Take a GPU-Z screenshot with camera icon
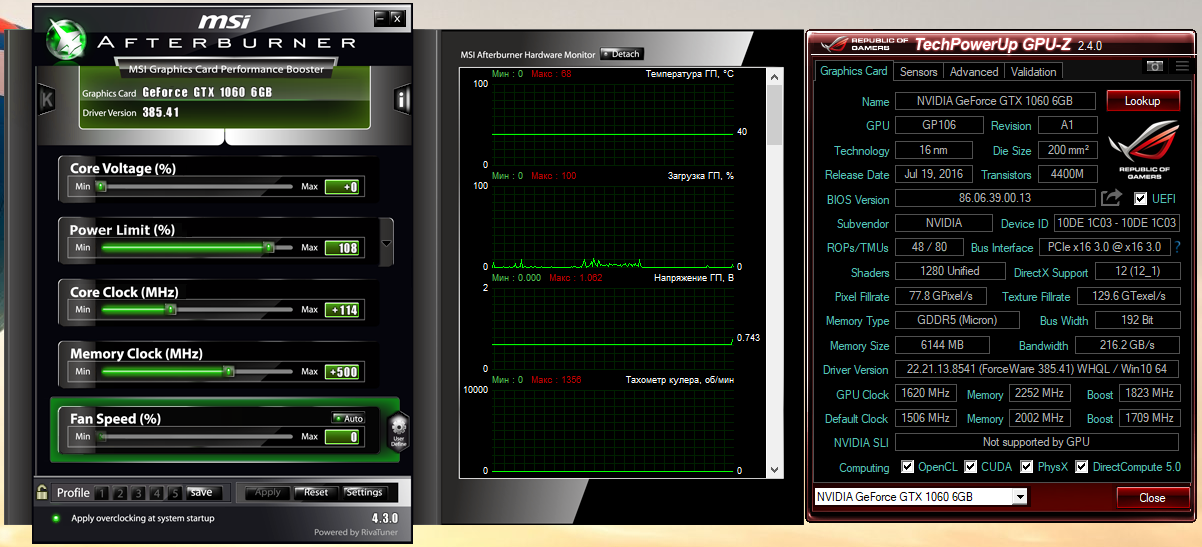This screenshot has width=1202, height=547. point(1155,66)
